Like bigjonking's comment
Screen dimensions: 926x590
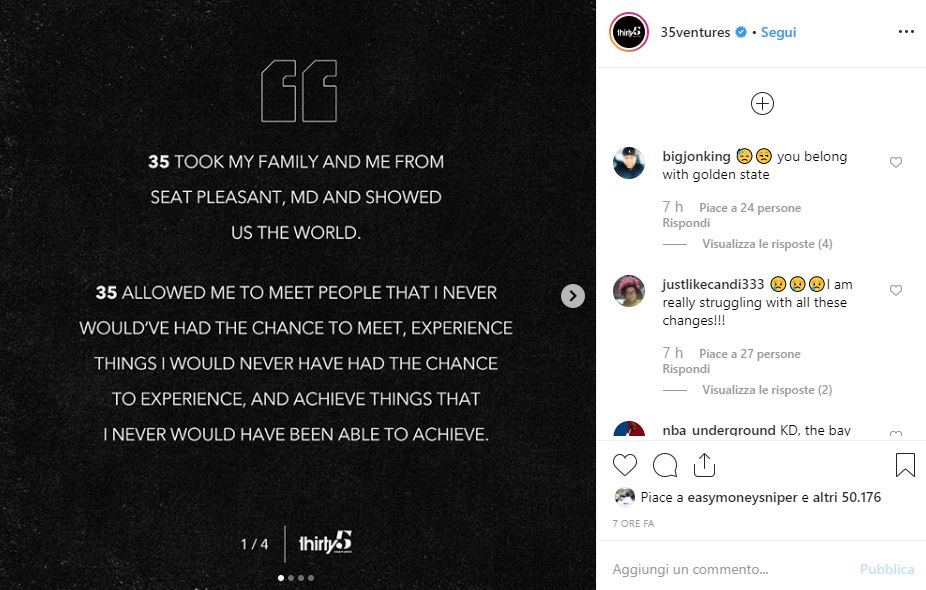(x=896, y=162)
